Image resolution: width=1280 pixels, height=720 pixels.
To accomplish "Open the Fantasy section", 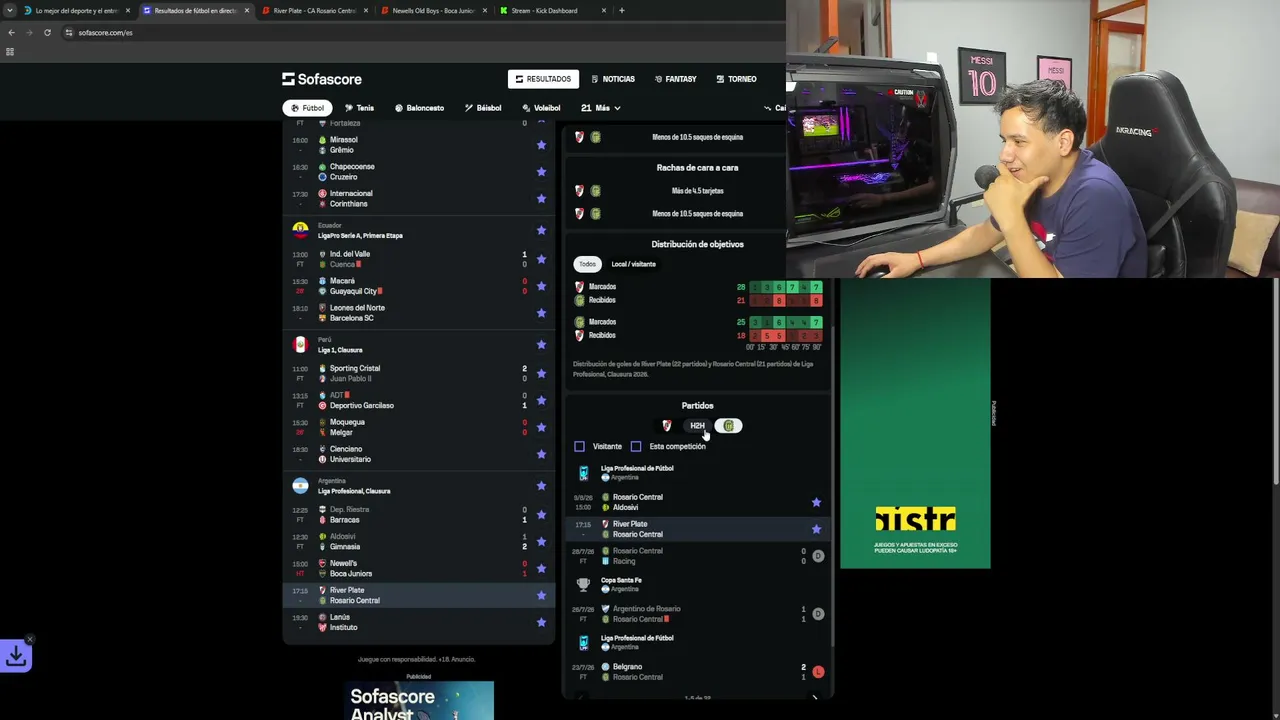I will pyautogui.click(x=676, y=79).
